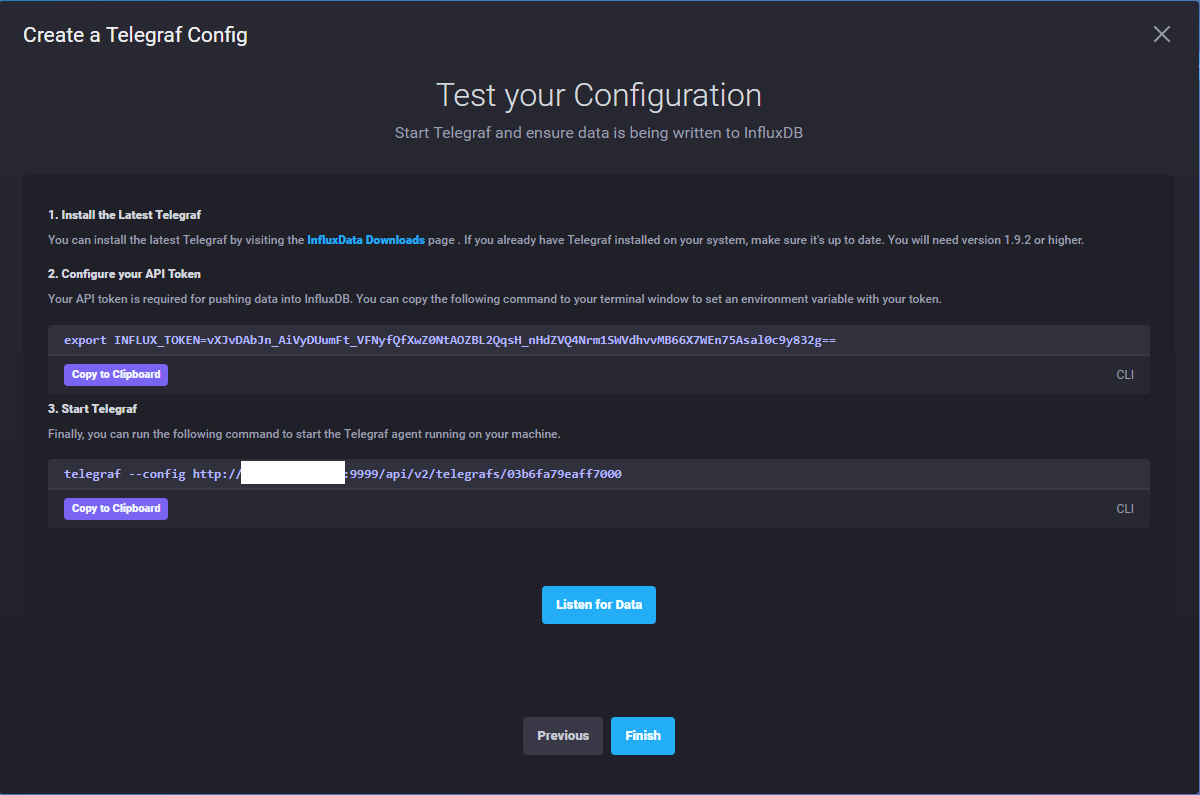Go back with the Previous button
Viewport: 1200px width, 795px height.
click(x=563, y=736)
